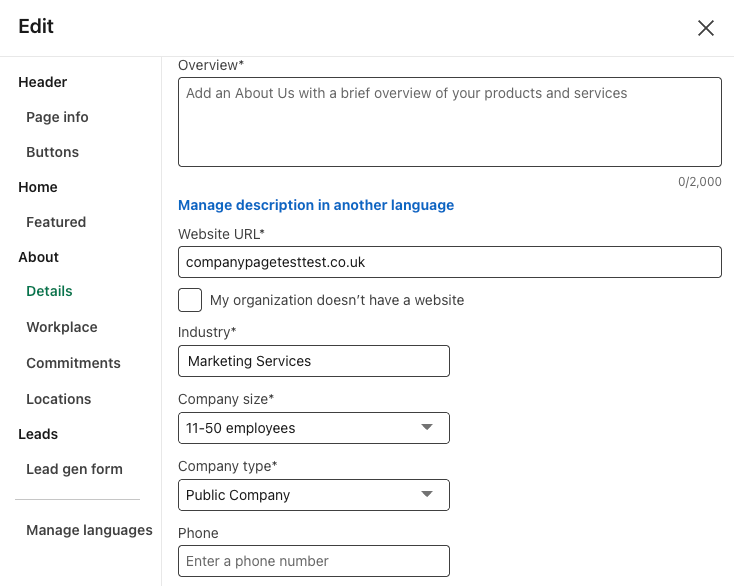Open the Company size dropdown
Image resolution: width=734 pixels, height=586 pixels.
point(314,428)
